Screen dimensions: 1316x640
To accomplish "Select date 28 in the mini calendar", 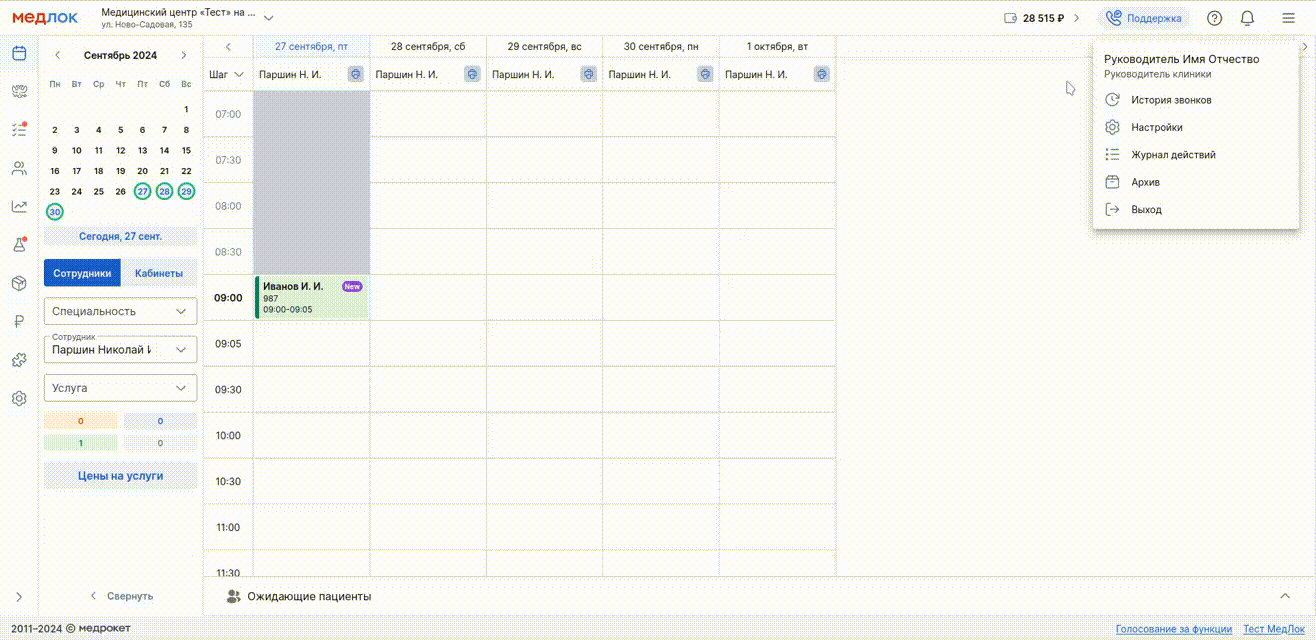I will (164, 191).
